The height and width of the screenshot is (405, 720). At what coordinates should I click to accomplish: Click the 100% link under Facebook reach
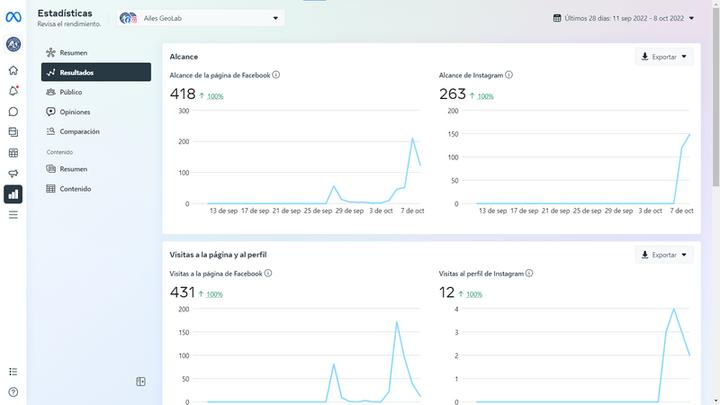point(215,96)
